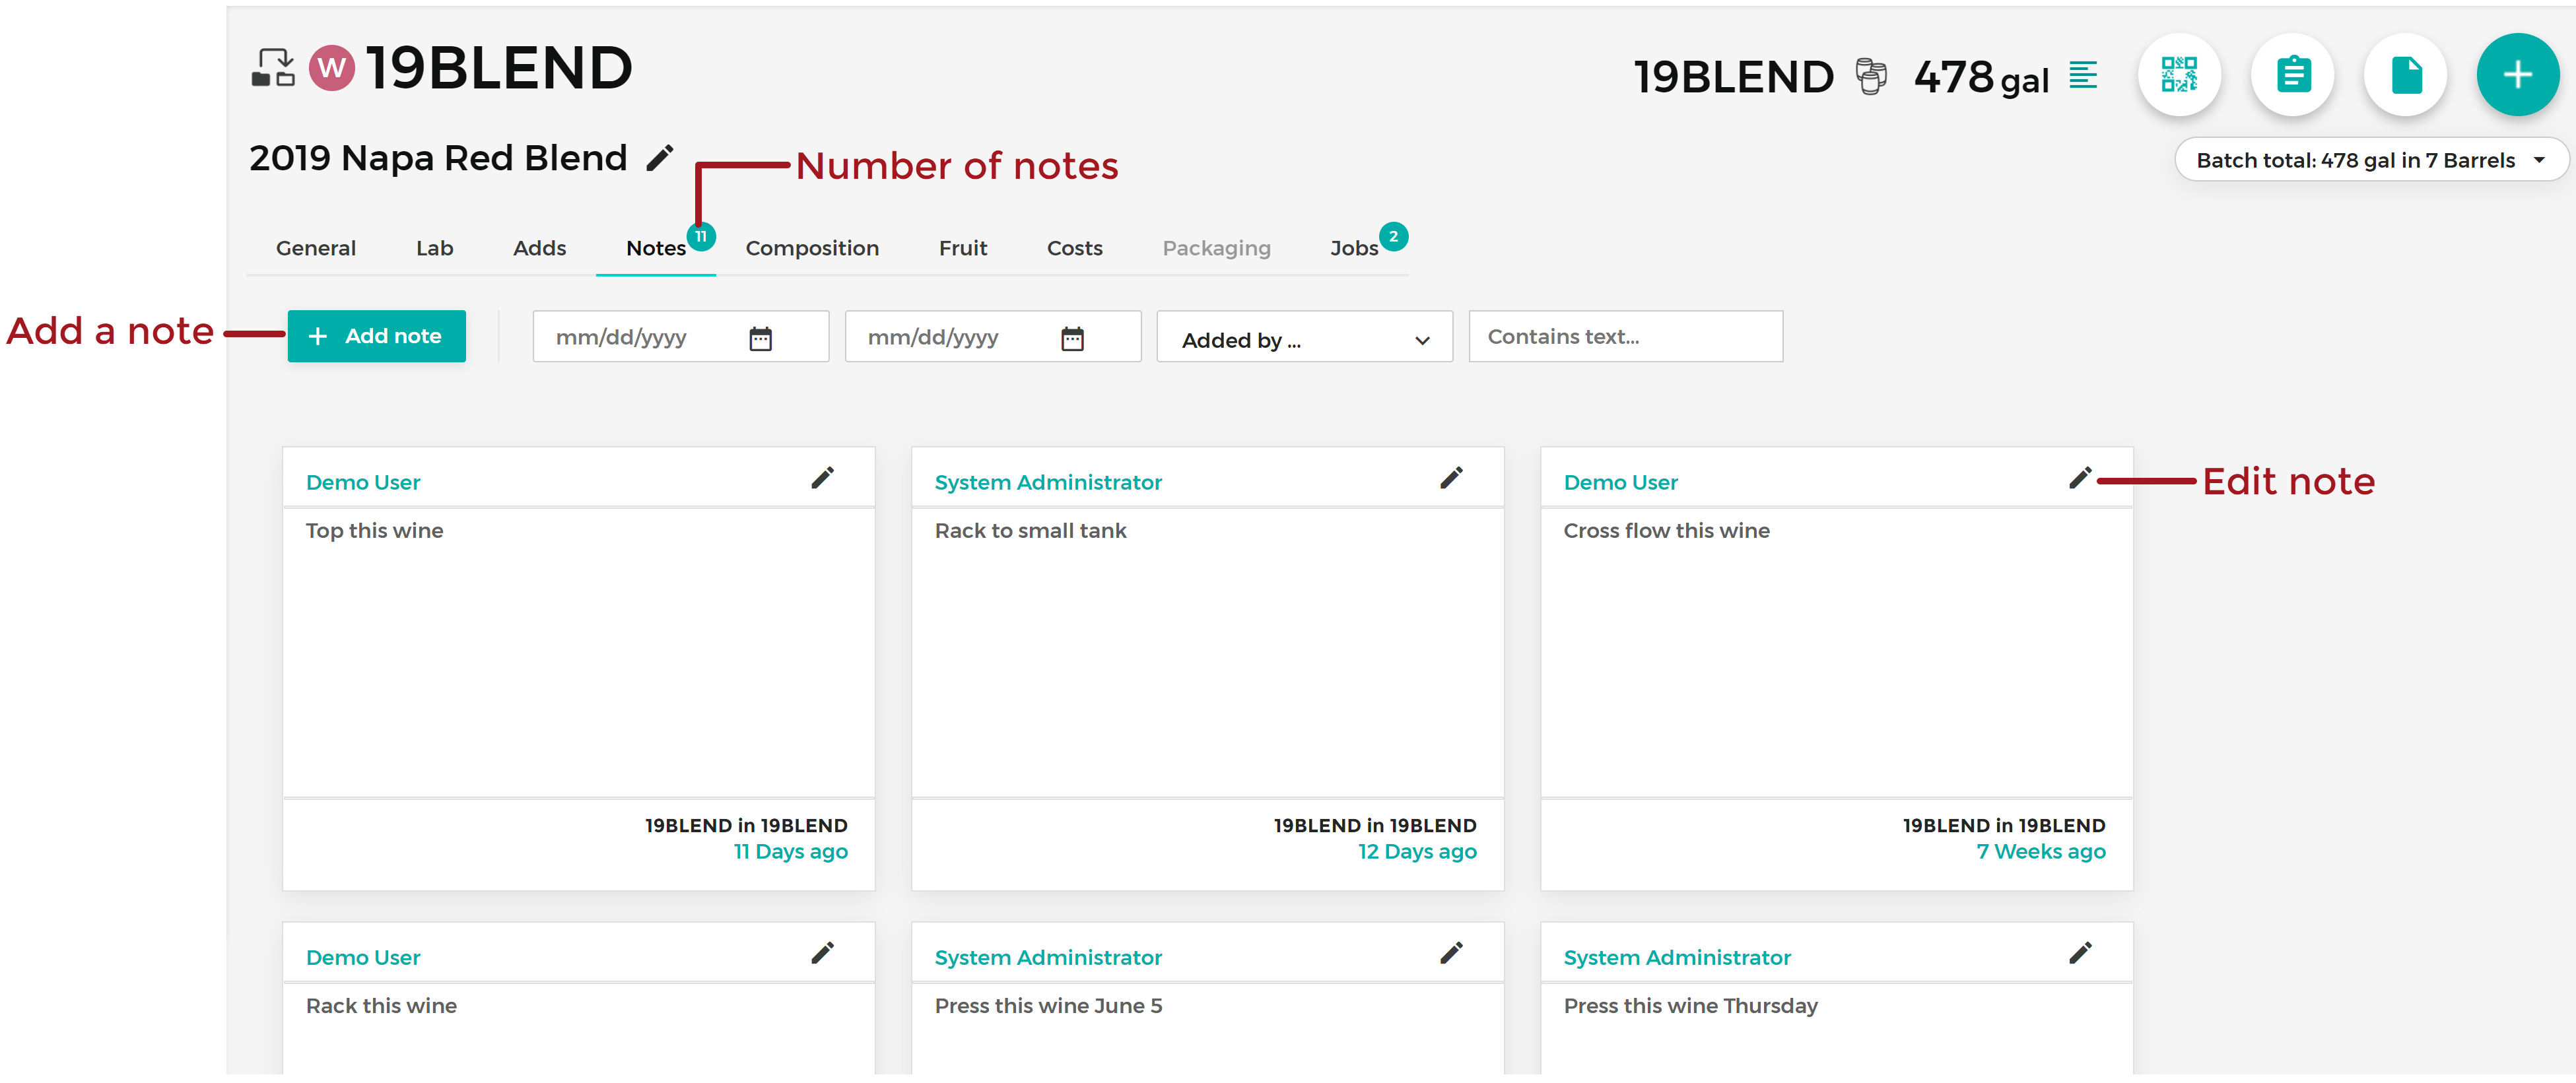This screenshot has width=2576, height=1083.
Task: Edit the 'Top this wine' note
Action: click(x=822, y=478)
